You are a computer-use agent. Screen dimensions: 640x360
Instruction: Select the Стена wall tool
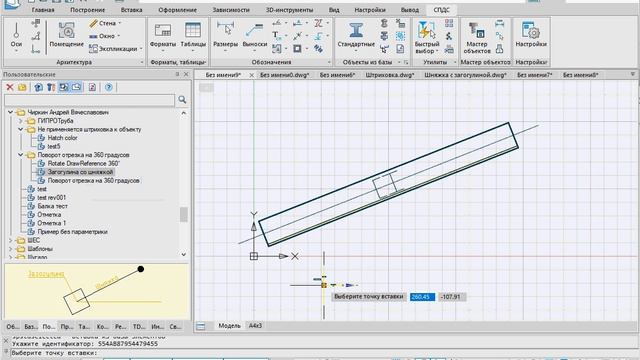pyautogui.click(x=105, y=23)
